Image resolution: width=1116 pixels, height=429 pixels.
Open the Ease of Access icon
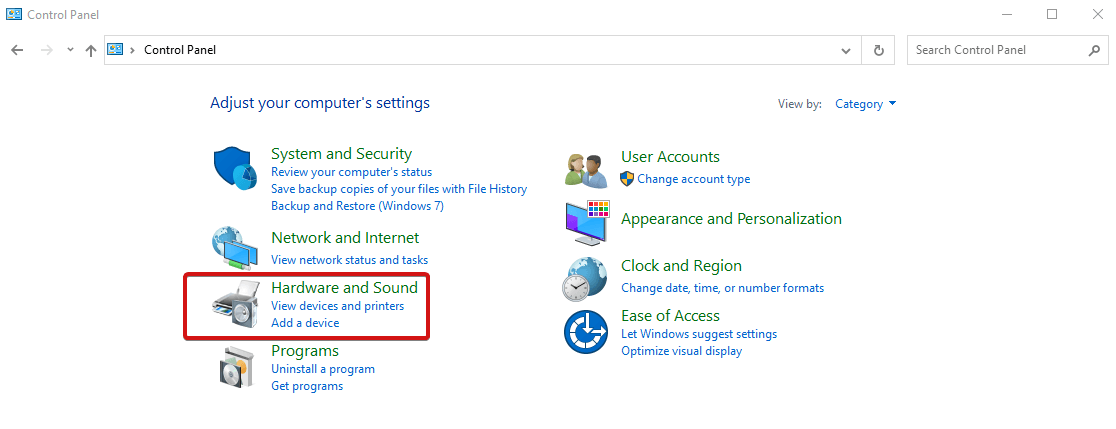(x=586, y=332)
